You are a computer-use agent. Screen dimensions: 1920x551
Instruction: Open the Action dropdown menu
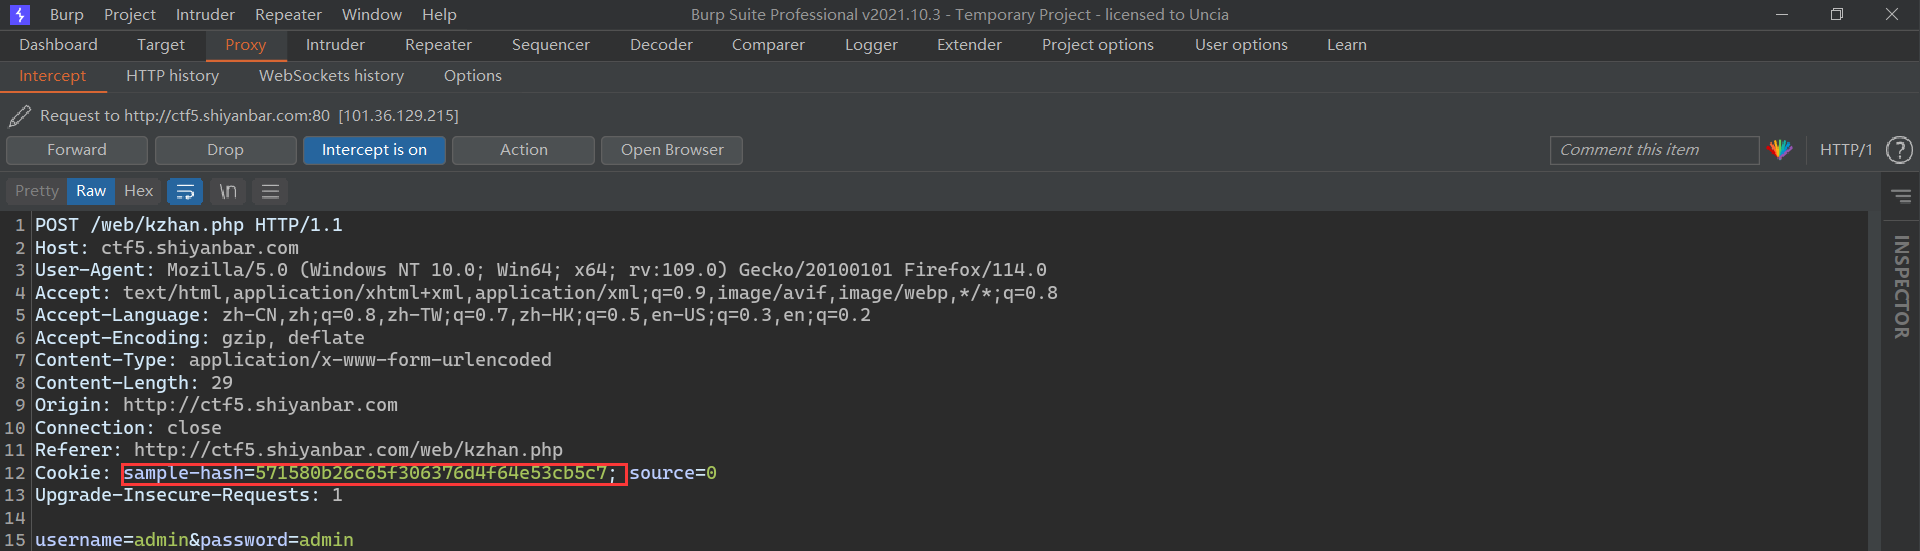523,150
